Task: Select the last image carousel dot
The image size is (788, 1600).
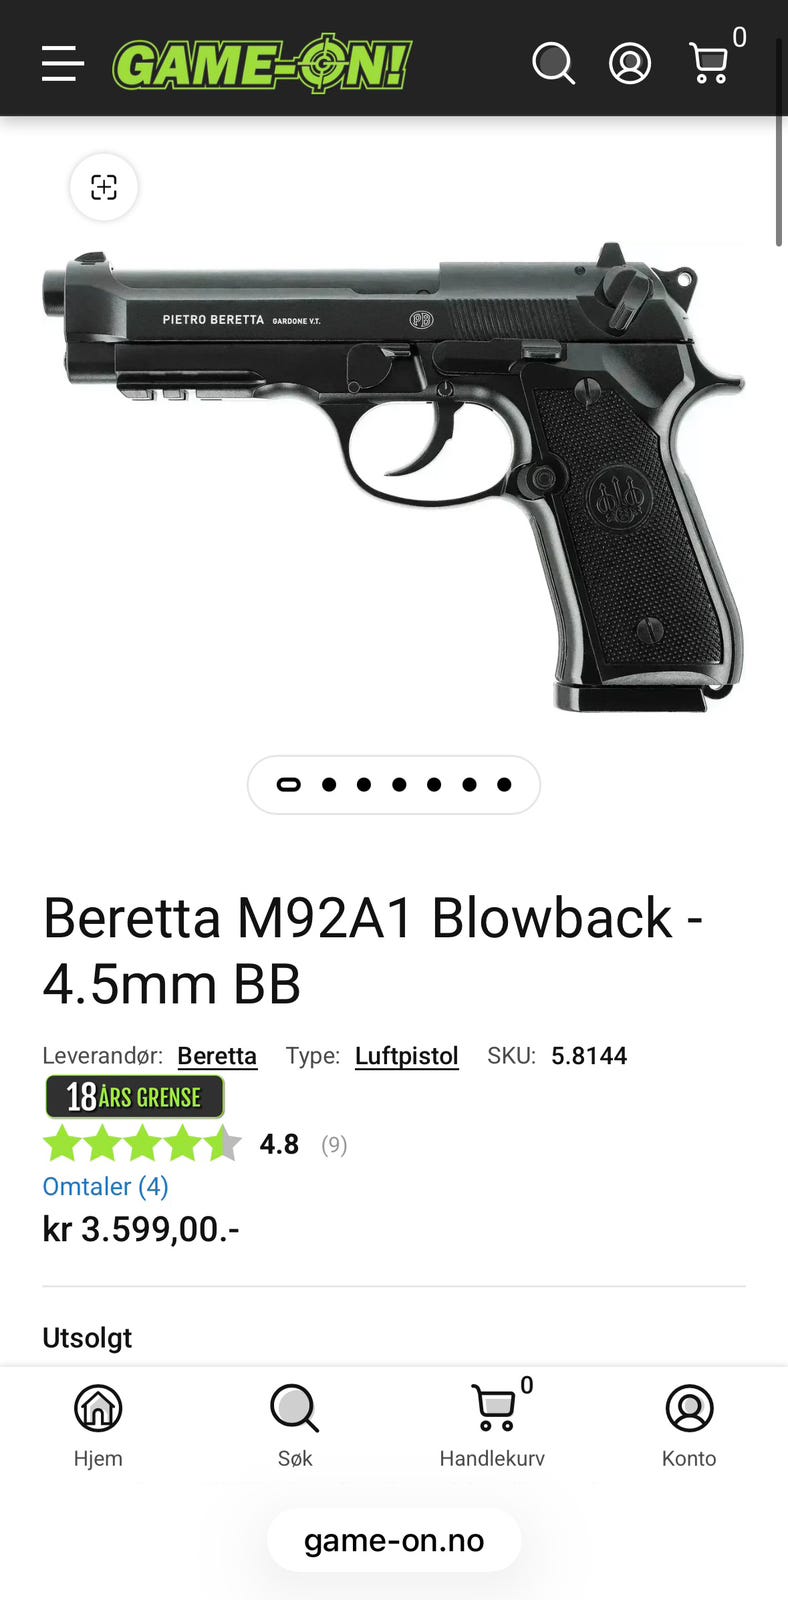Action: click(x=504, y=785)
